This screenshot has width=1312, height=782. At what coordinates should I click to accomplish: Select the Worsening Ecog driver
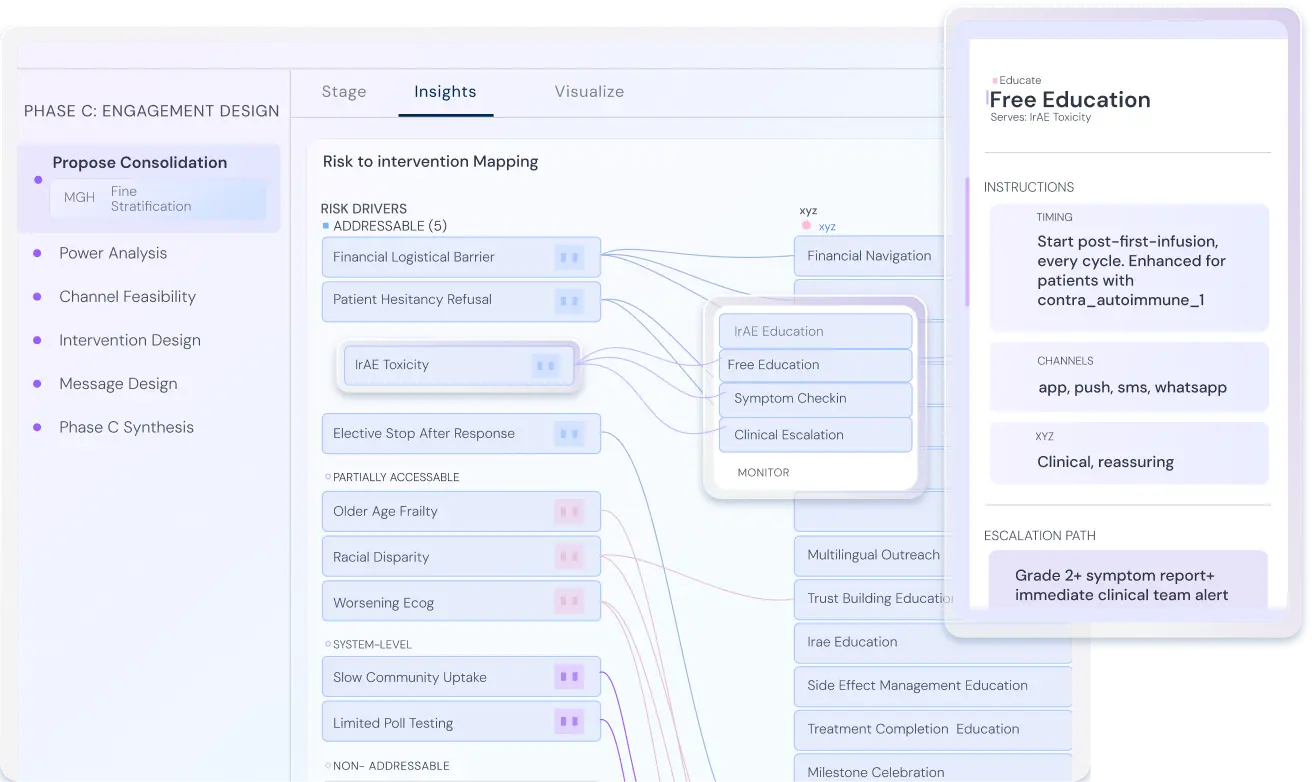(461, 602)
